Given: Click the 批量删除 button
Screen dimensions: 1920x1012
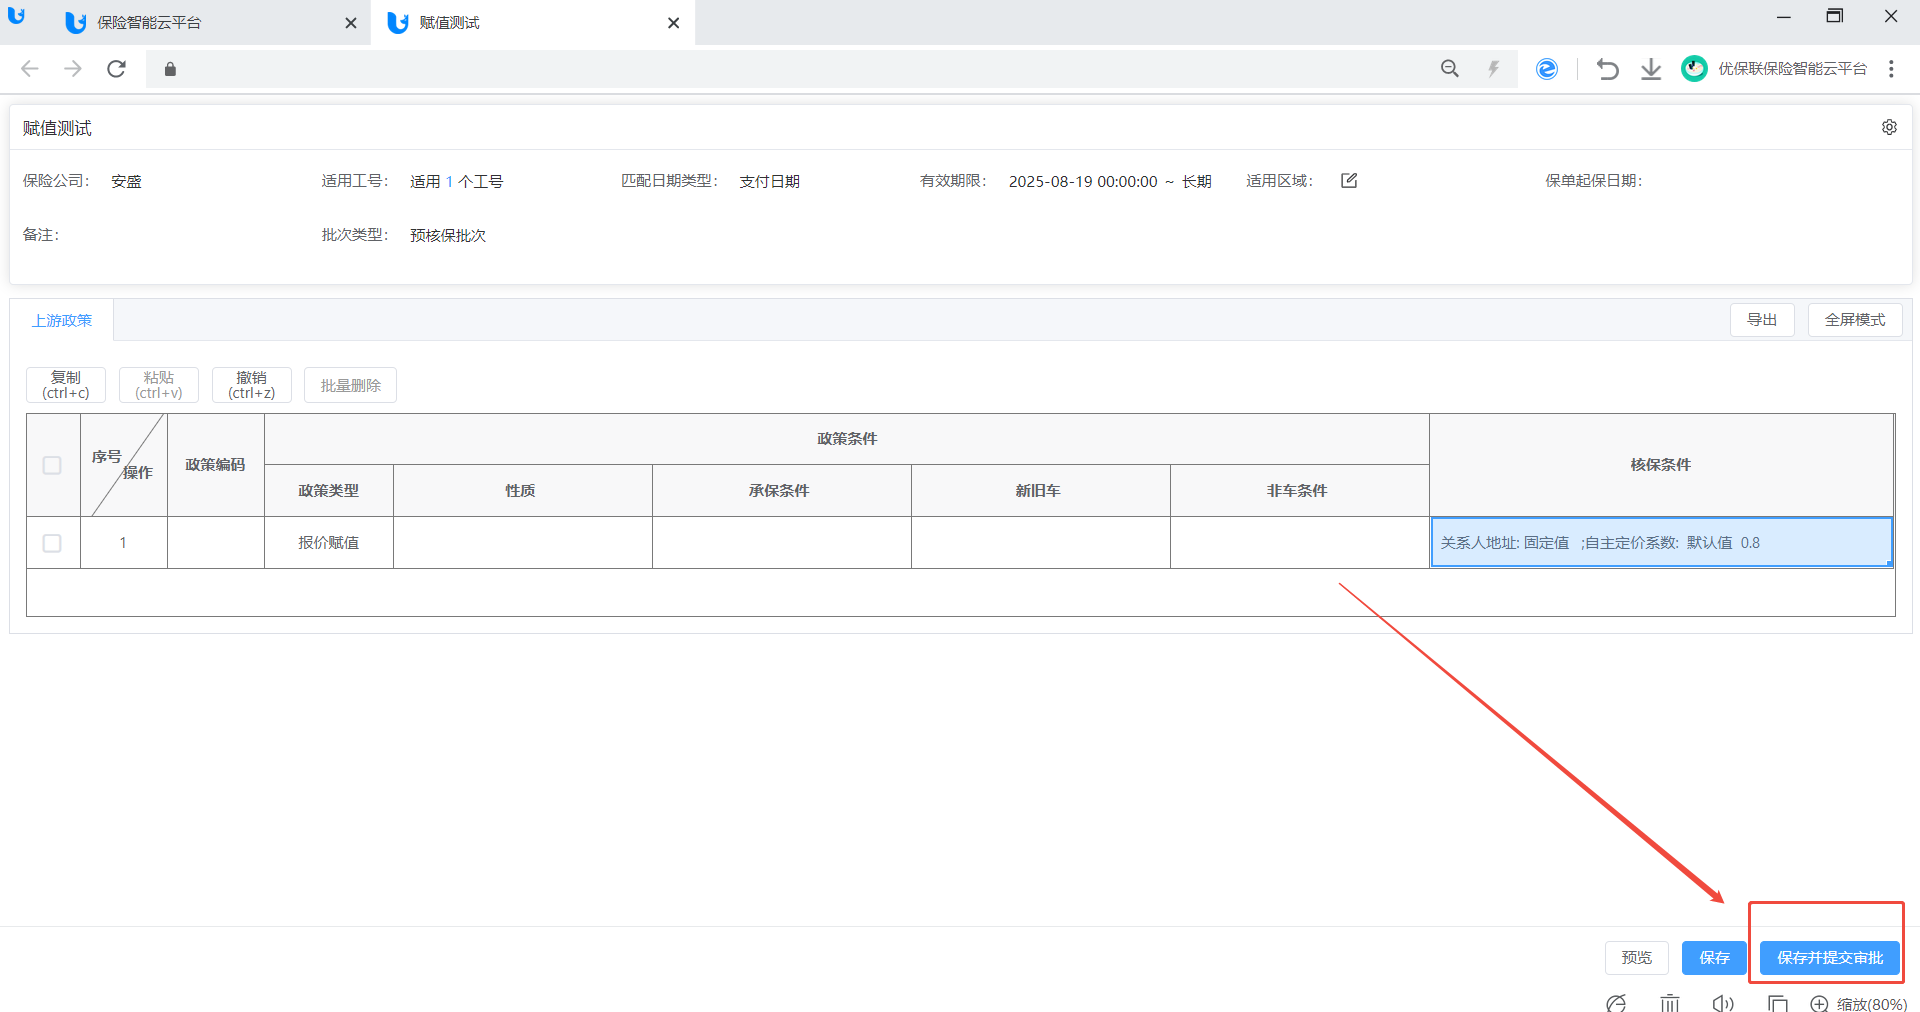Looking at the screenshot, I should (x=351, y=385).
